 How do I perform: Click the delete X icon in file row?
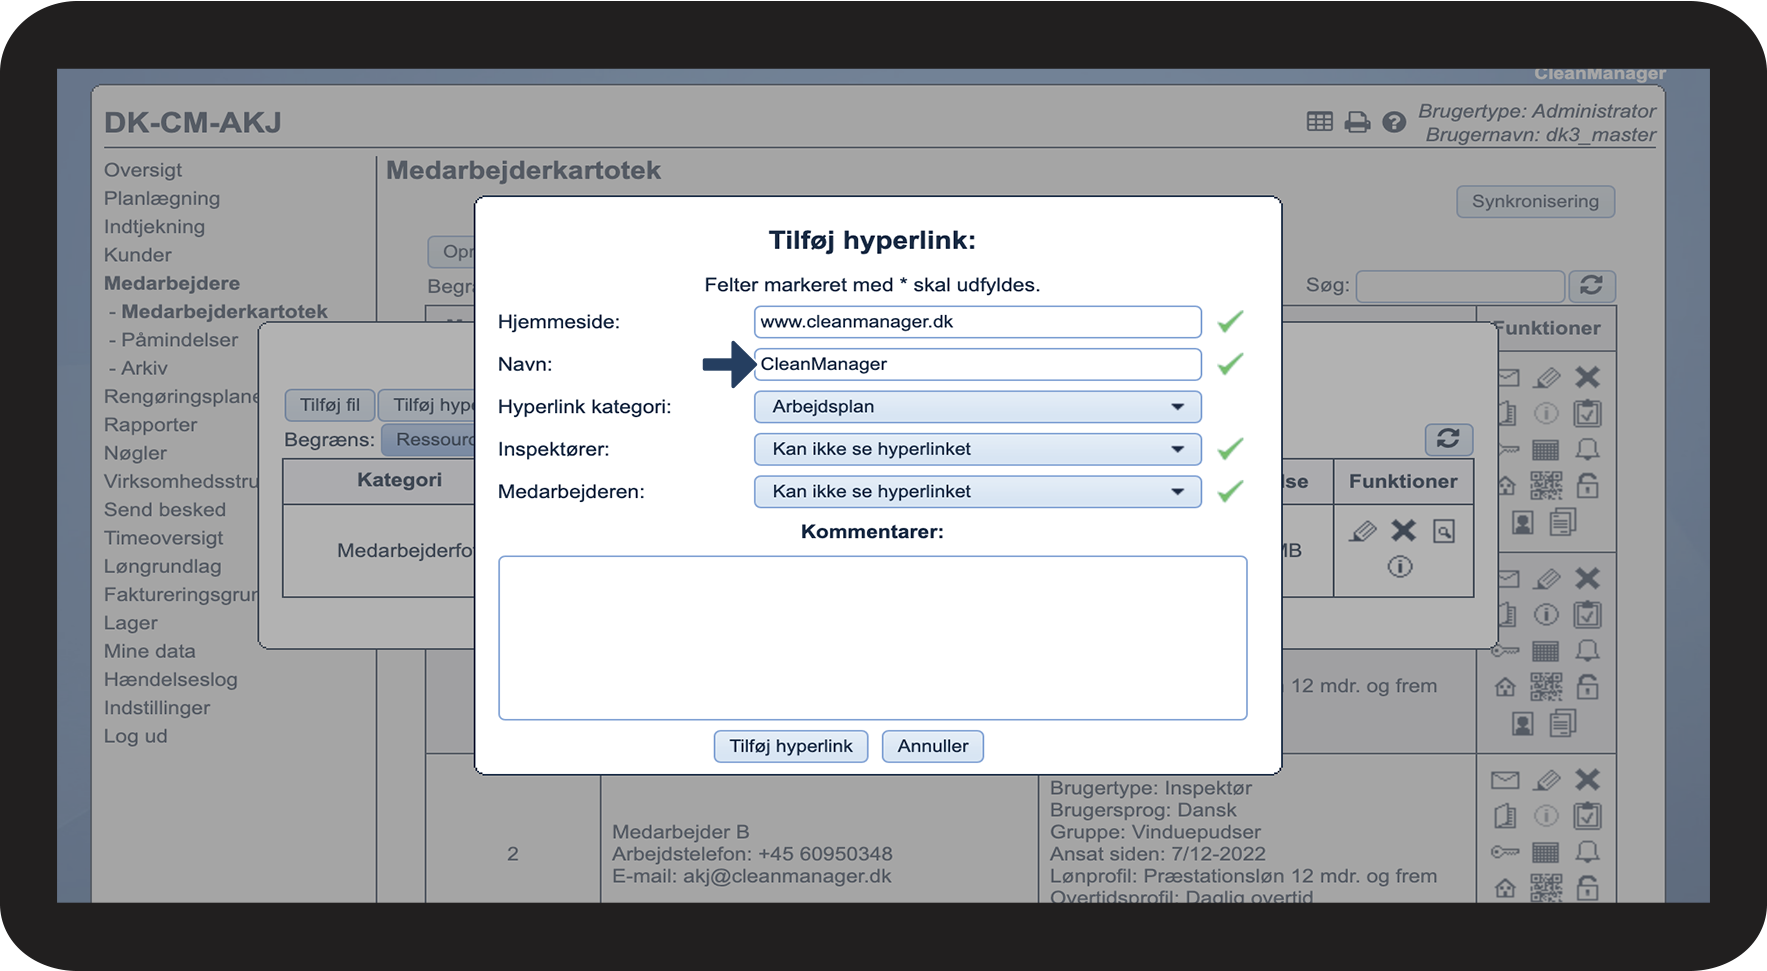[x=1403, y=530]
